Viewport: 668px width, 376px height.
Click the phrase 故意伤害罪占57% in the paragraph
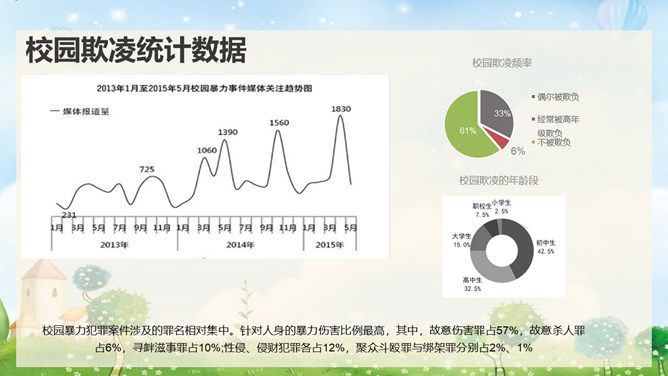point(474,330)
